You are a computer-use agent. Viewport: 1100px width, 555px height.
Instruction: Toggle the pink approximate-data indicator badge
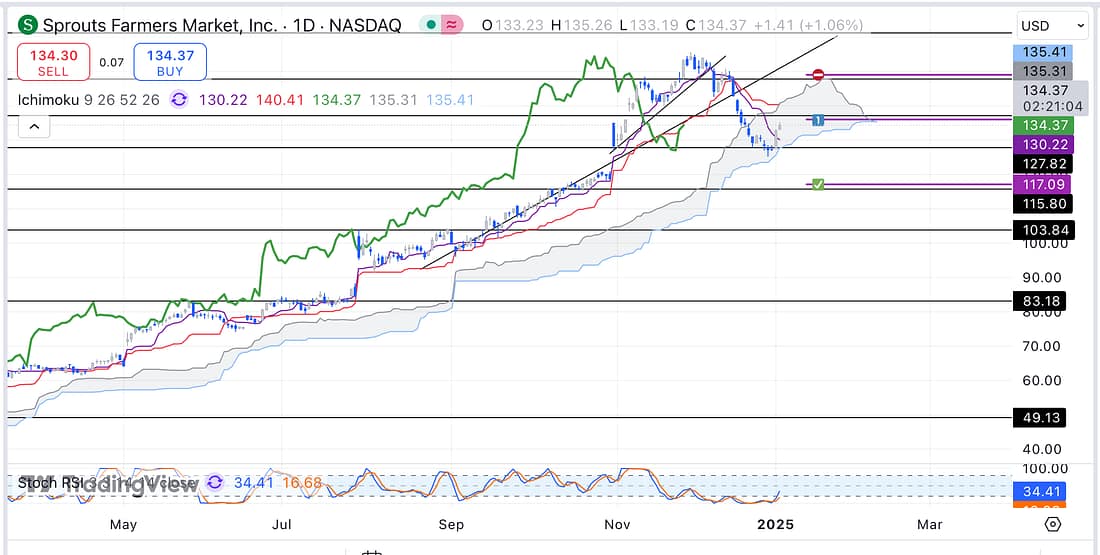[x=452, y=25]
